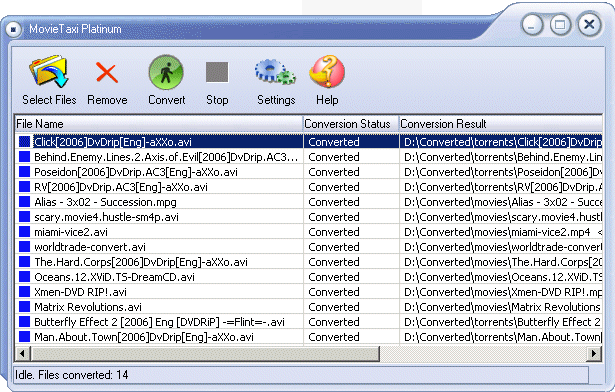Click the blue icon beside Xmen-DVD RIP!.avi
The image size is (615, 392).
25,292
